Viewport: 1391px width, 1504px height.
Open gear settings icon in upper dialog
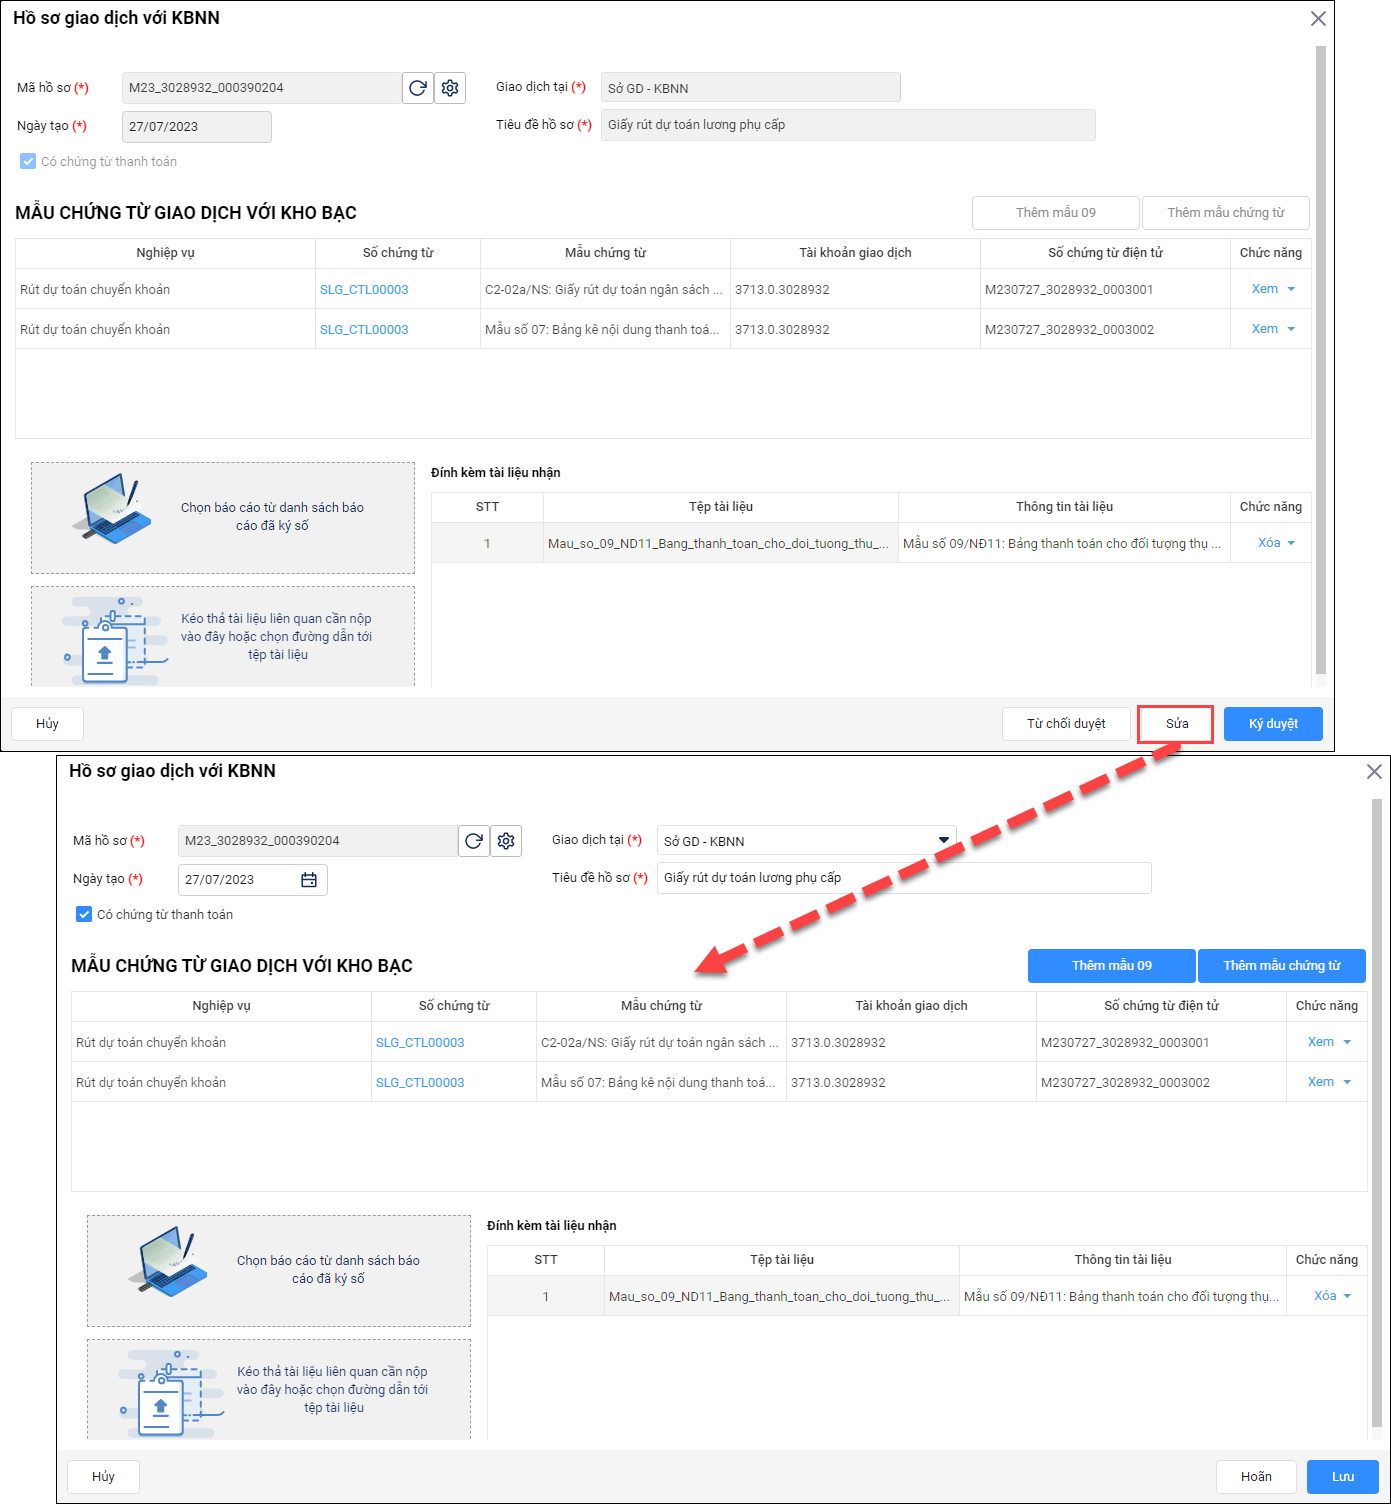click(450, 88)
